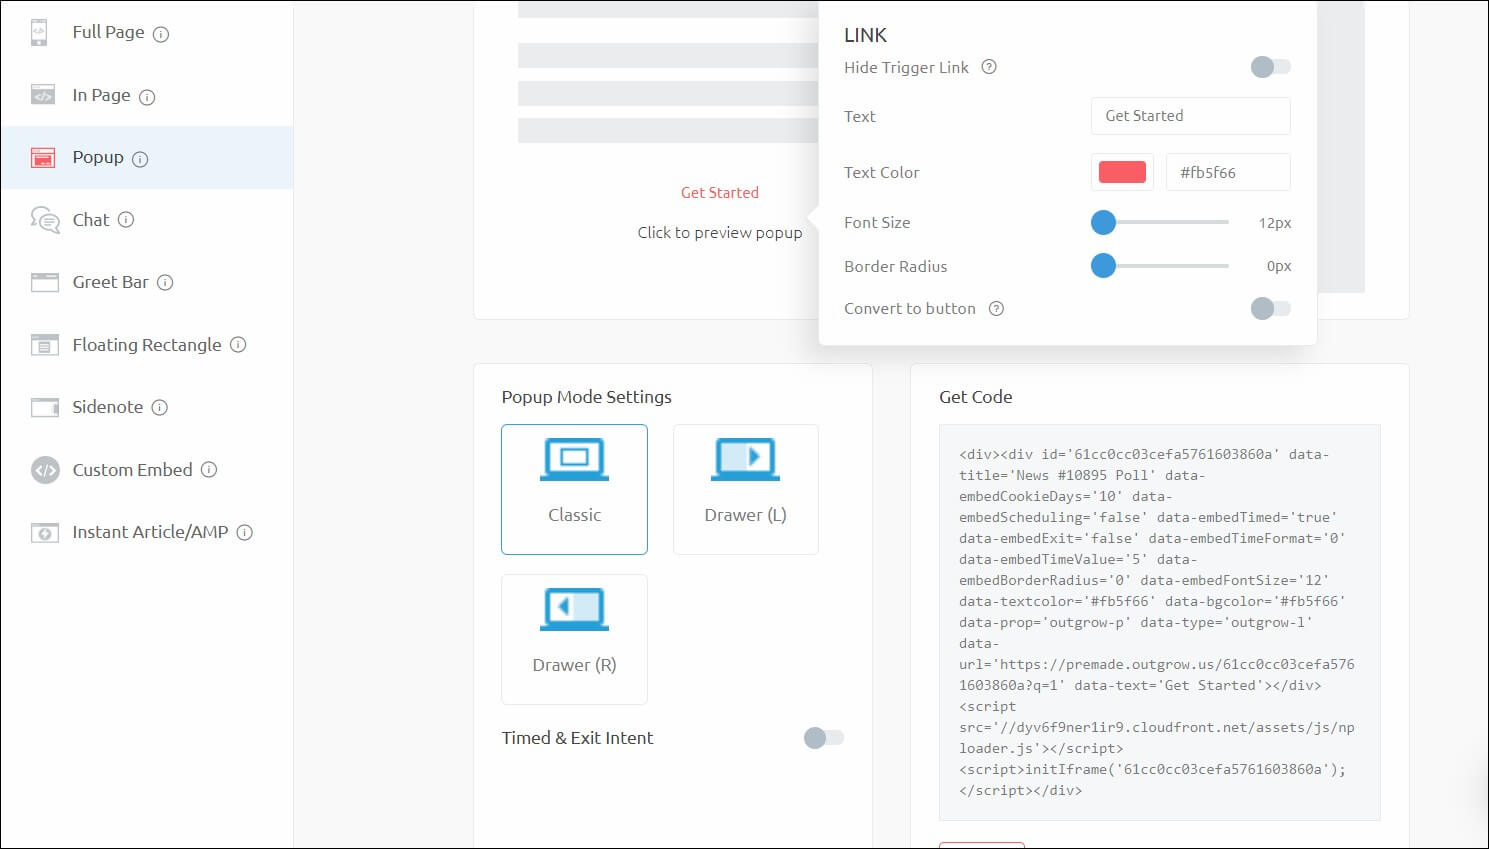Viewport: 1489px width, 849px height.
Task: Click the Instant Article/AMP icon
Action: (45, 532)
